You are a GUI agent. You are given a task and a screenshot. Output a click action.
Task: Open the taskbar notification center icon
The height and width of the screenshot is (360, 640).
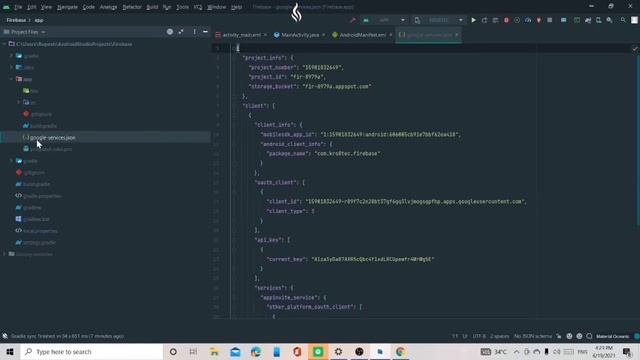(627, 351)
